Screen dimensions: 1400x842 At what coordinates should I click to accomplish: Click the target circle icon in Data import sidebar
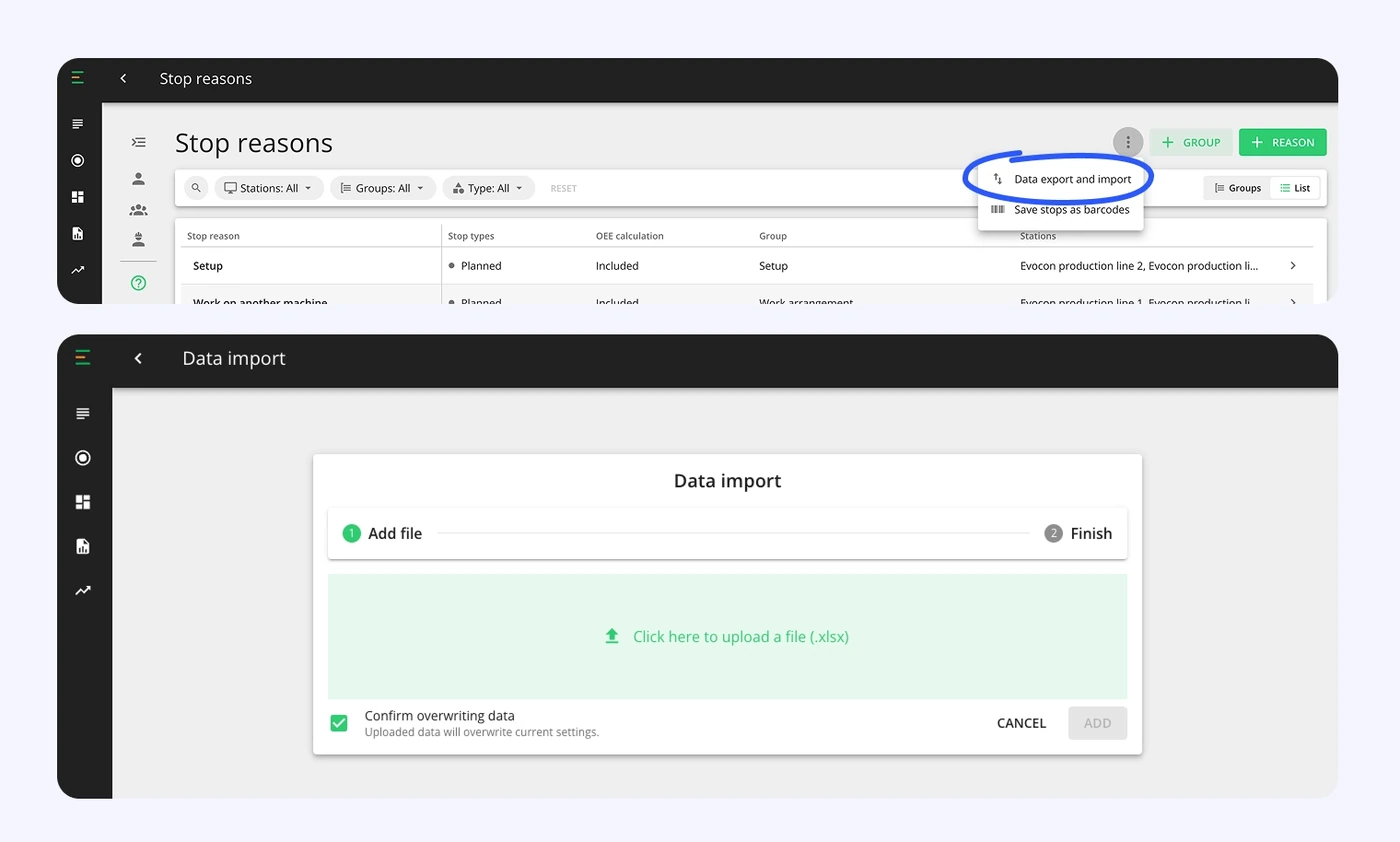83,458
